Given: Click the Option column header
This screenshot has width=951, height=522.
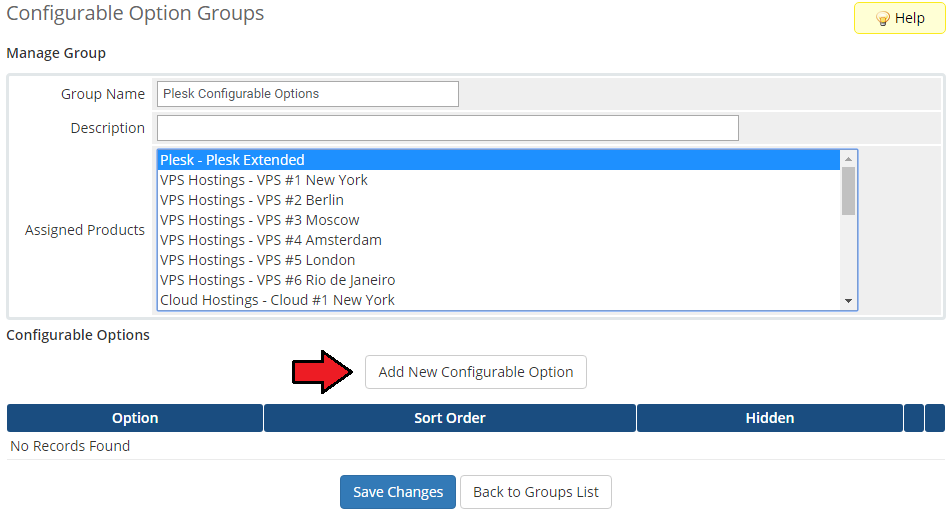Looking at the screenshot, I should point(135,418).
